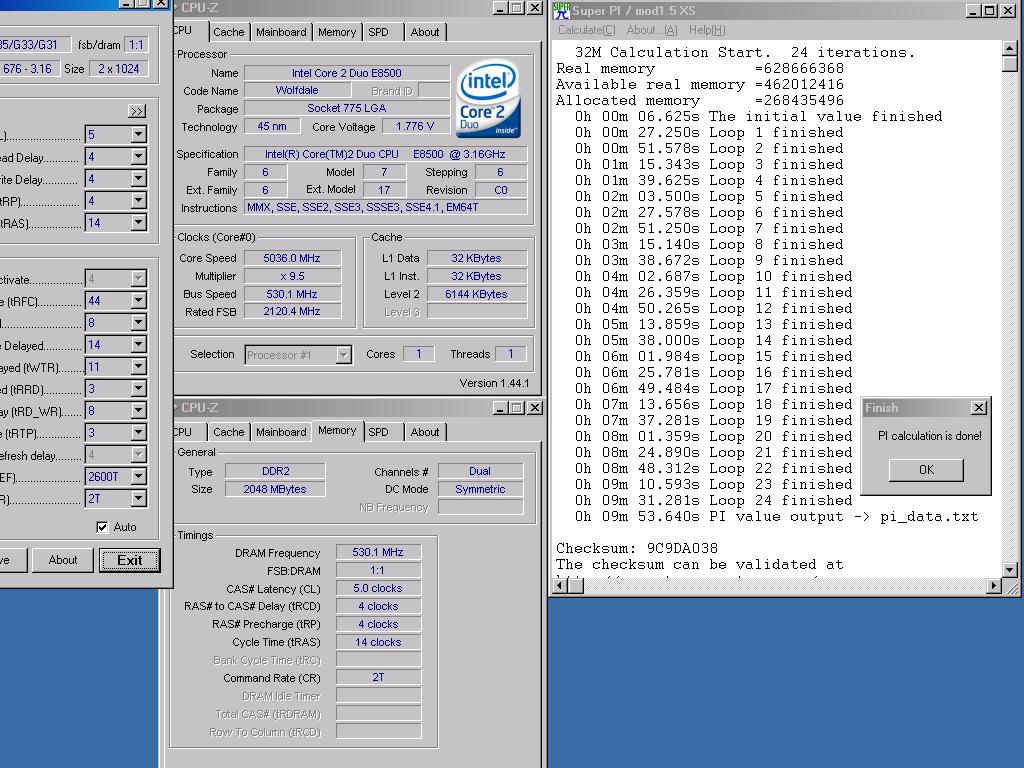This screenshot has width=1024, height=768.
Task: Click the Command Rate value 2T in CPU-Z
Action: (x=378, y=678)
